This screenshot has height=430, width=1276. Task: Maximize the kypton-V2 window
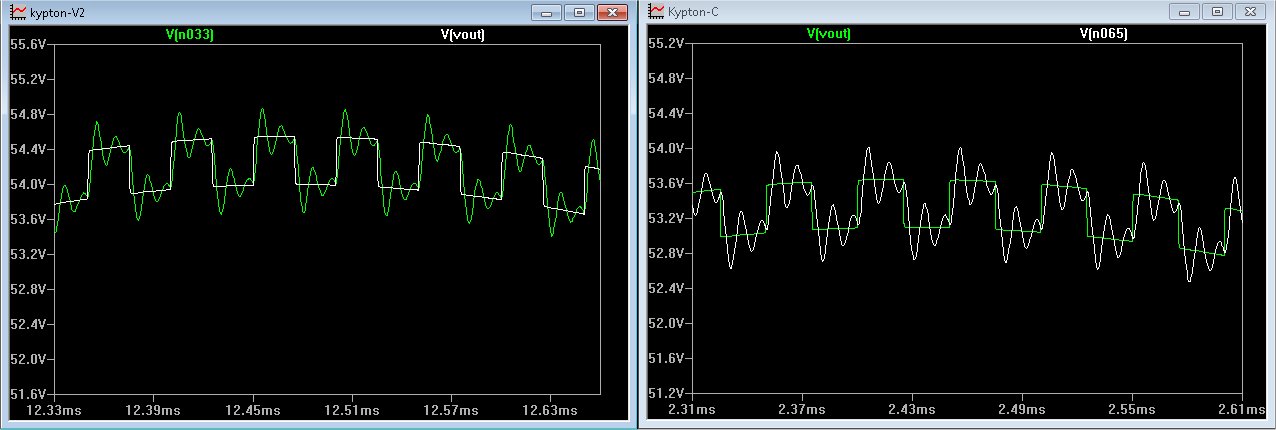coord(579,13)
